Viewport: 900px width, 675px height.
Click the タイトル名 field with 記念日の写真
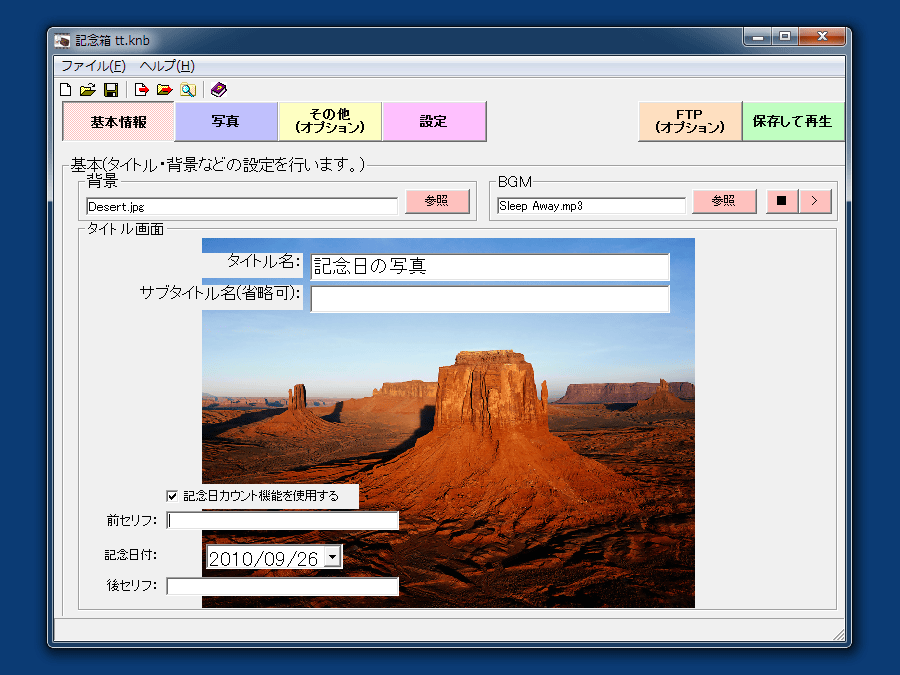(x=490, y=267)
